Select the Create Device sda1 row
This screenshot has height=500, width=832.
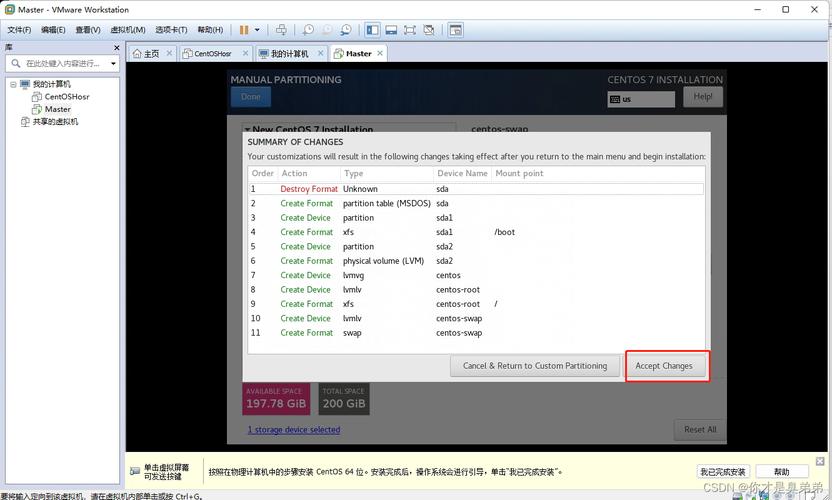point(476,218)
